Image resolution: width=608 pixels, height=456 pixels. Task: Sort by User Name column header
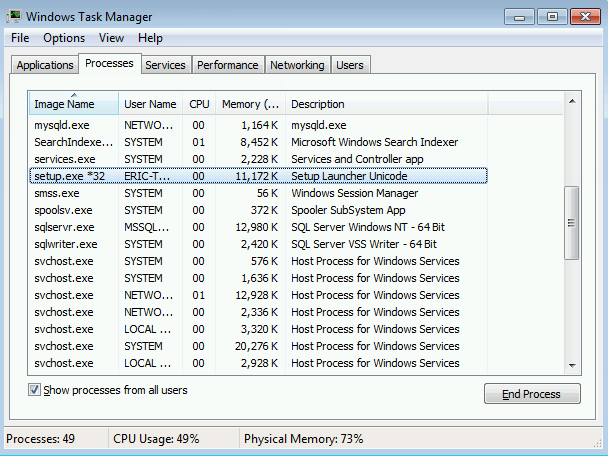150,104
